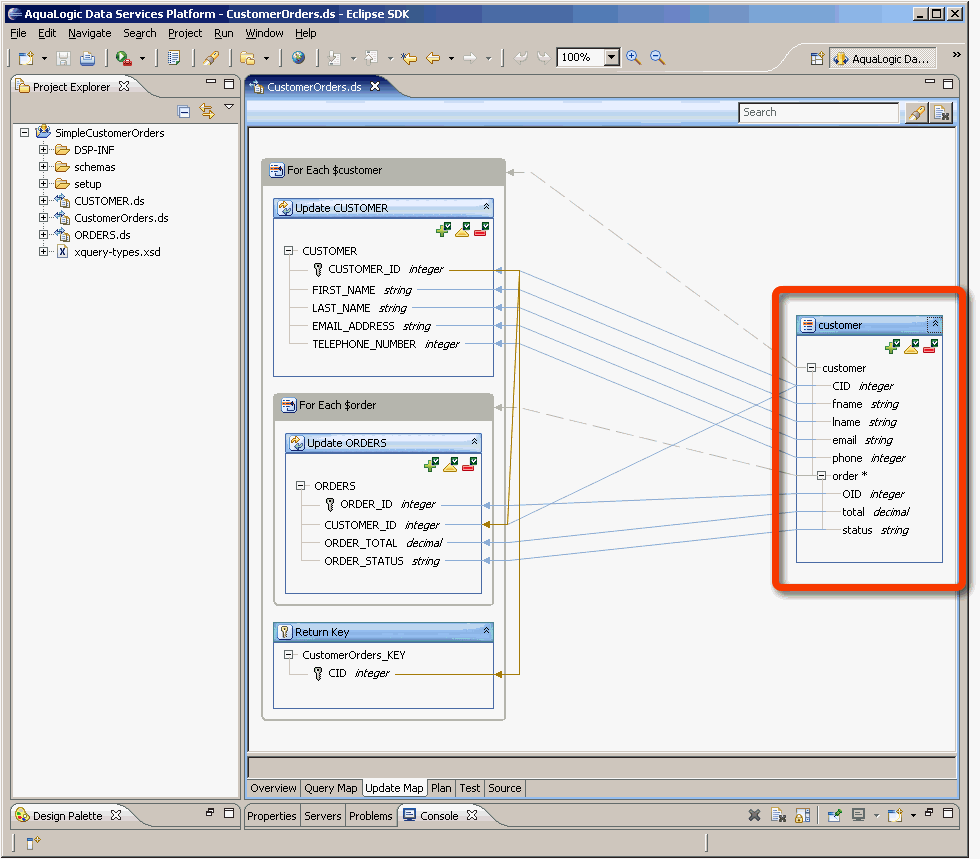Screen dimensions: 980x859
Task: Collapse the Return Key block chevron
Action: [x=486, y=630]
